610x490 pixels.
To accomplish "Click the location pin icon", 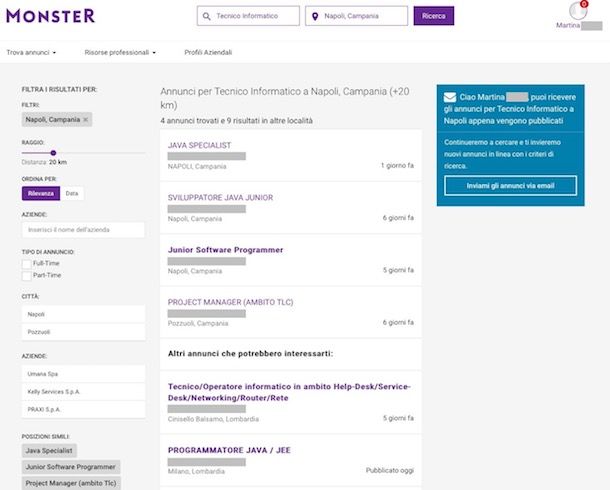I will click(315, 16).
